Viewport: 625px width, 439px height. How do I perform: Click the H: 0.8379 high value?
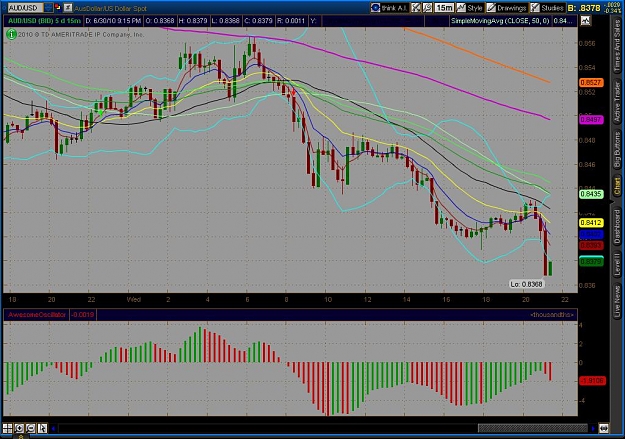click(x=193, y=21)
